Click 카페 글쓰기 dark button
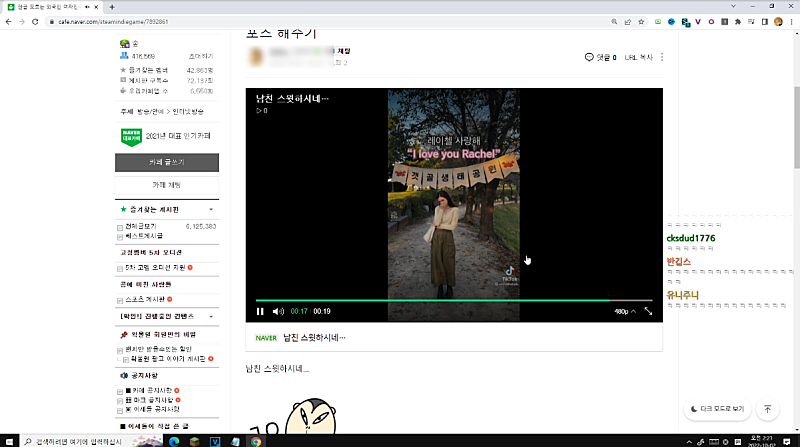 (167, 162)
